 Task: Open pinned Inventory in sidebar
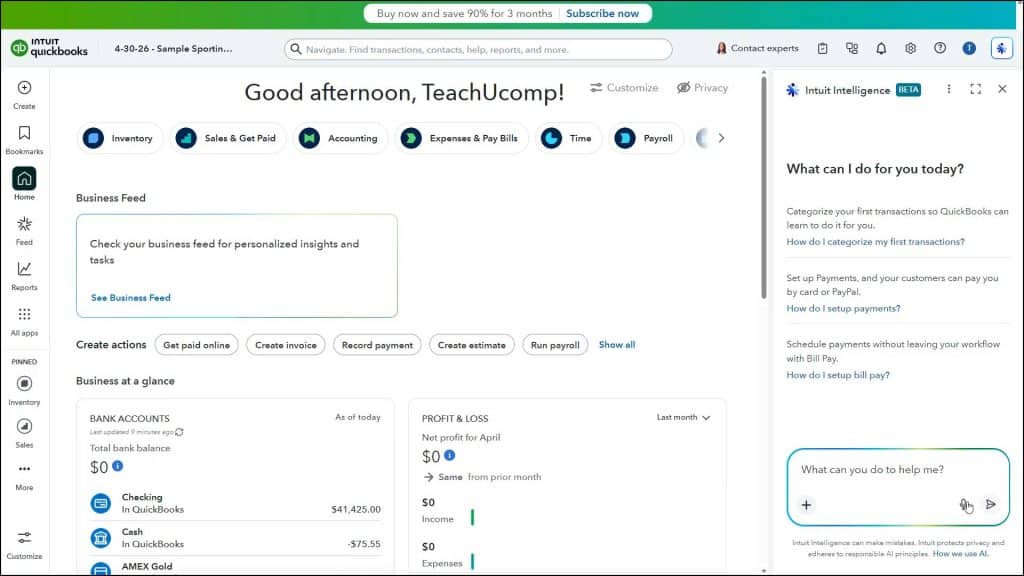[24, 391]
